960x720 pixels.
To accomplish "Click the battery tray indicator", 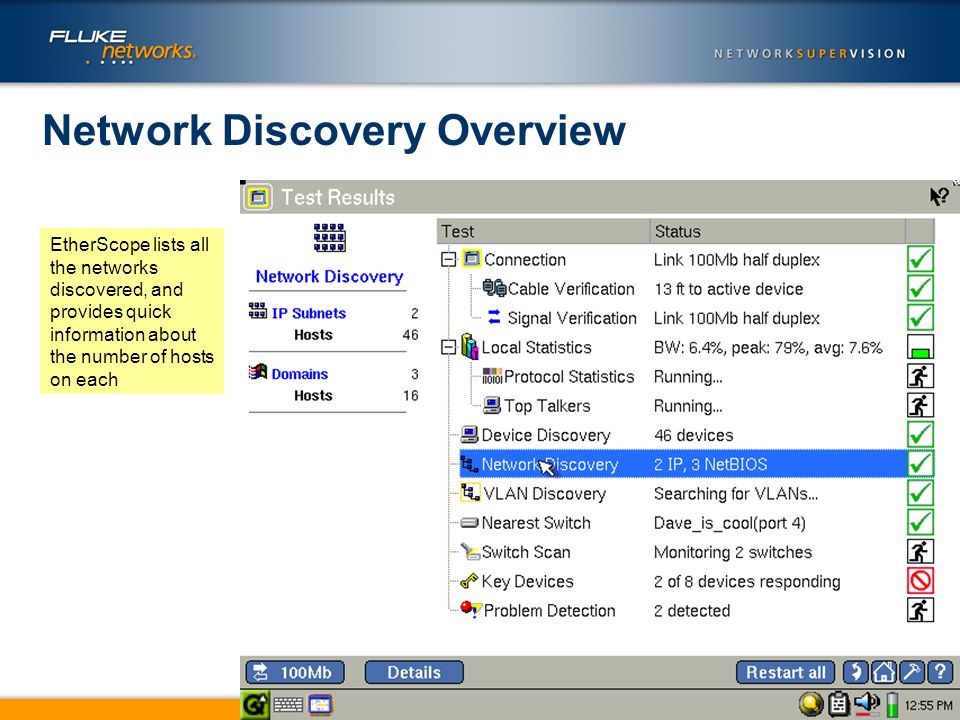I will 893,705.
